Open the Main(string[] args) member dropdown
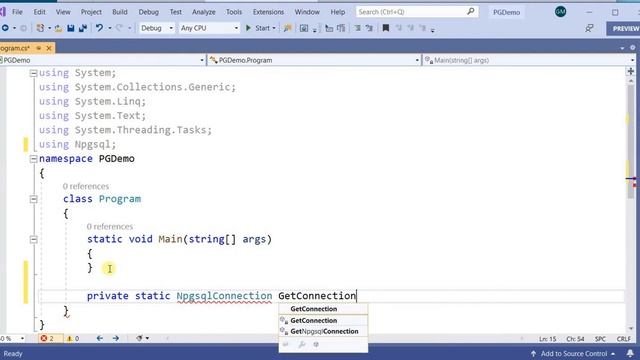 tap(529, 60)
